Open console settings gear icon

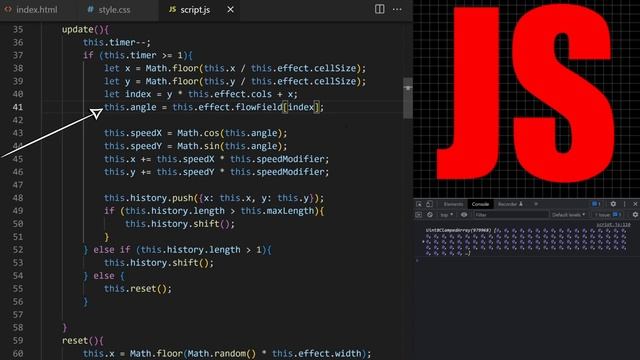tap(635, 214)
